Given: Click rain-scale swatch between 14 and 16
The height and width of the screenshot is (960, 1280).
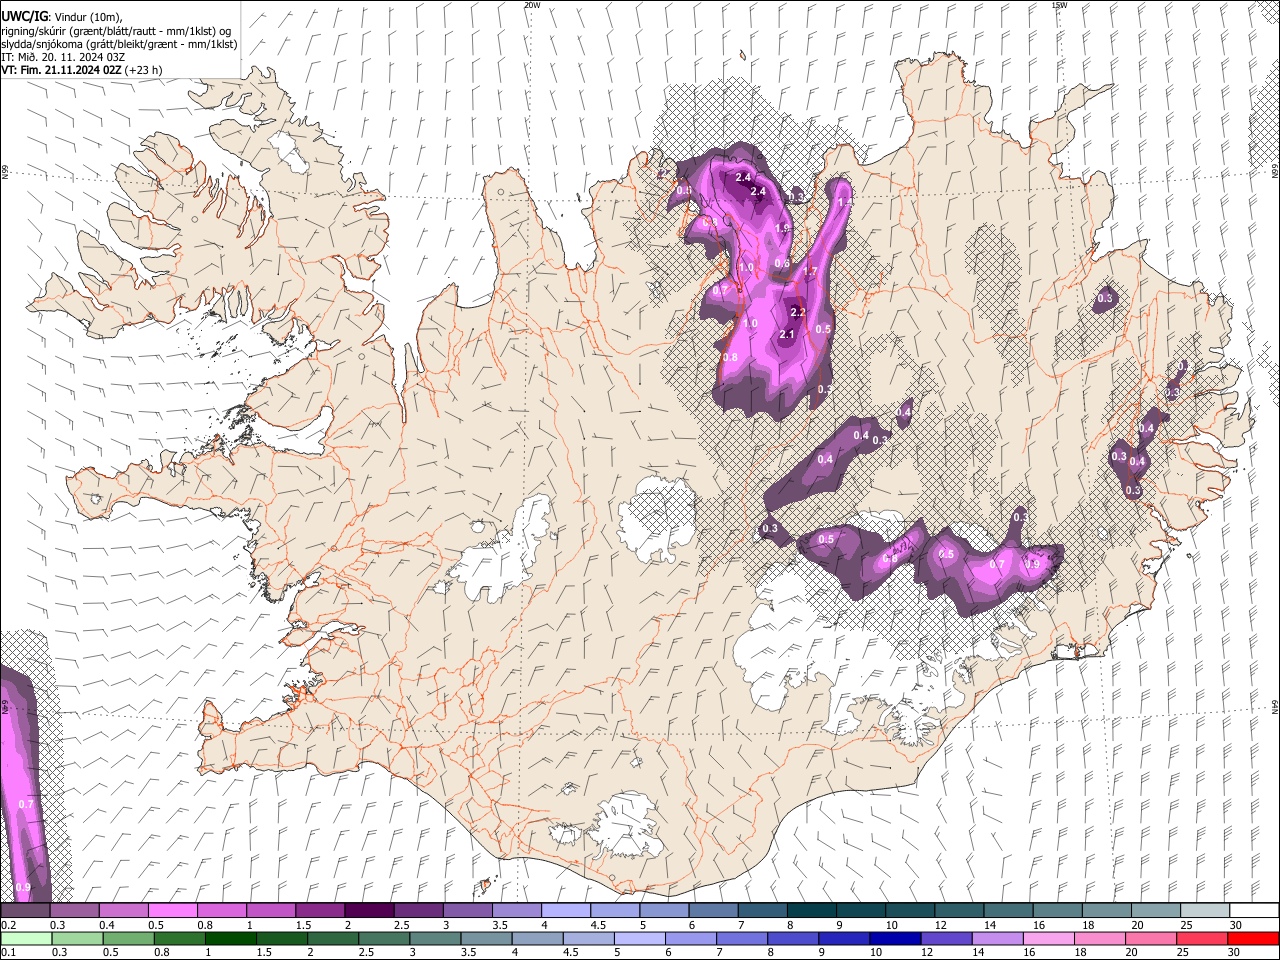Looking at the screenshot, I should (1000, 938).
